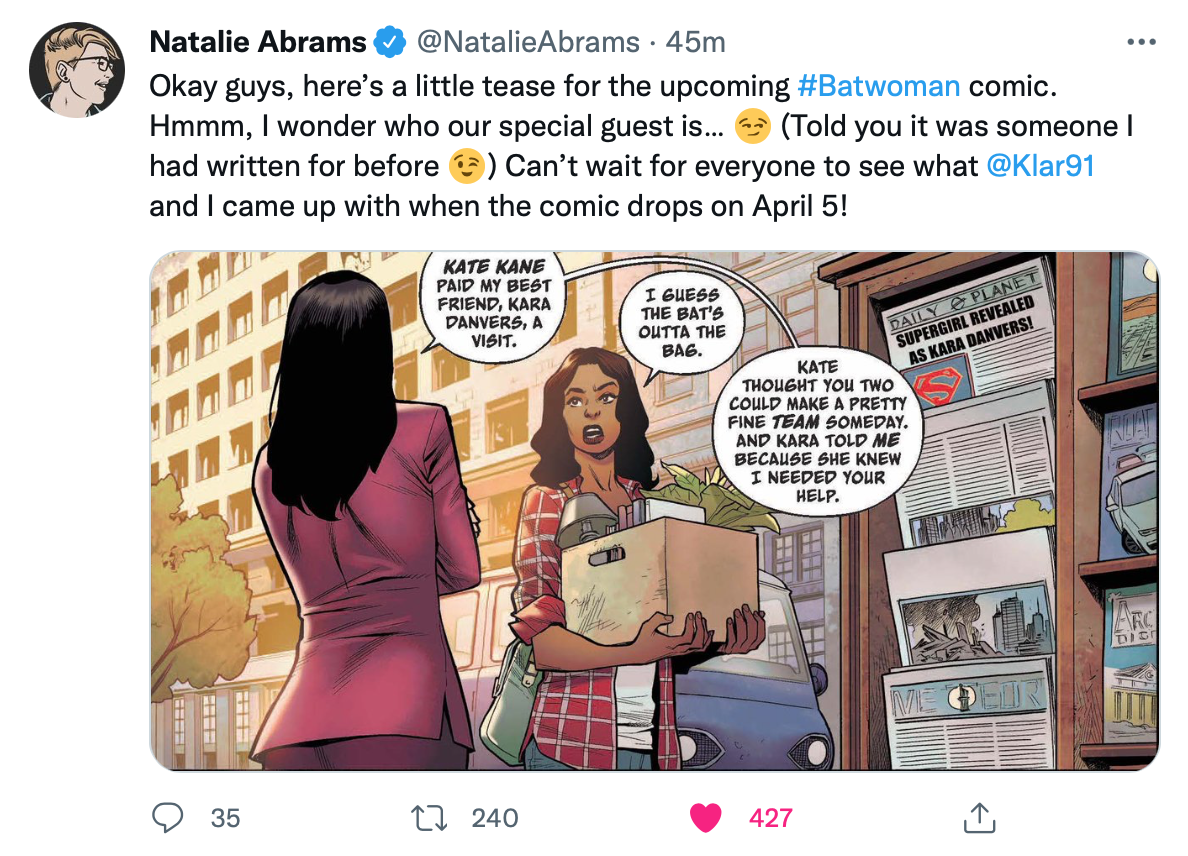Open the #Batwoman hashtag link

[878, 86]
